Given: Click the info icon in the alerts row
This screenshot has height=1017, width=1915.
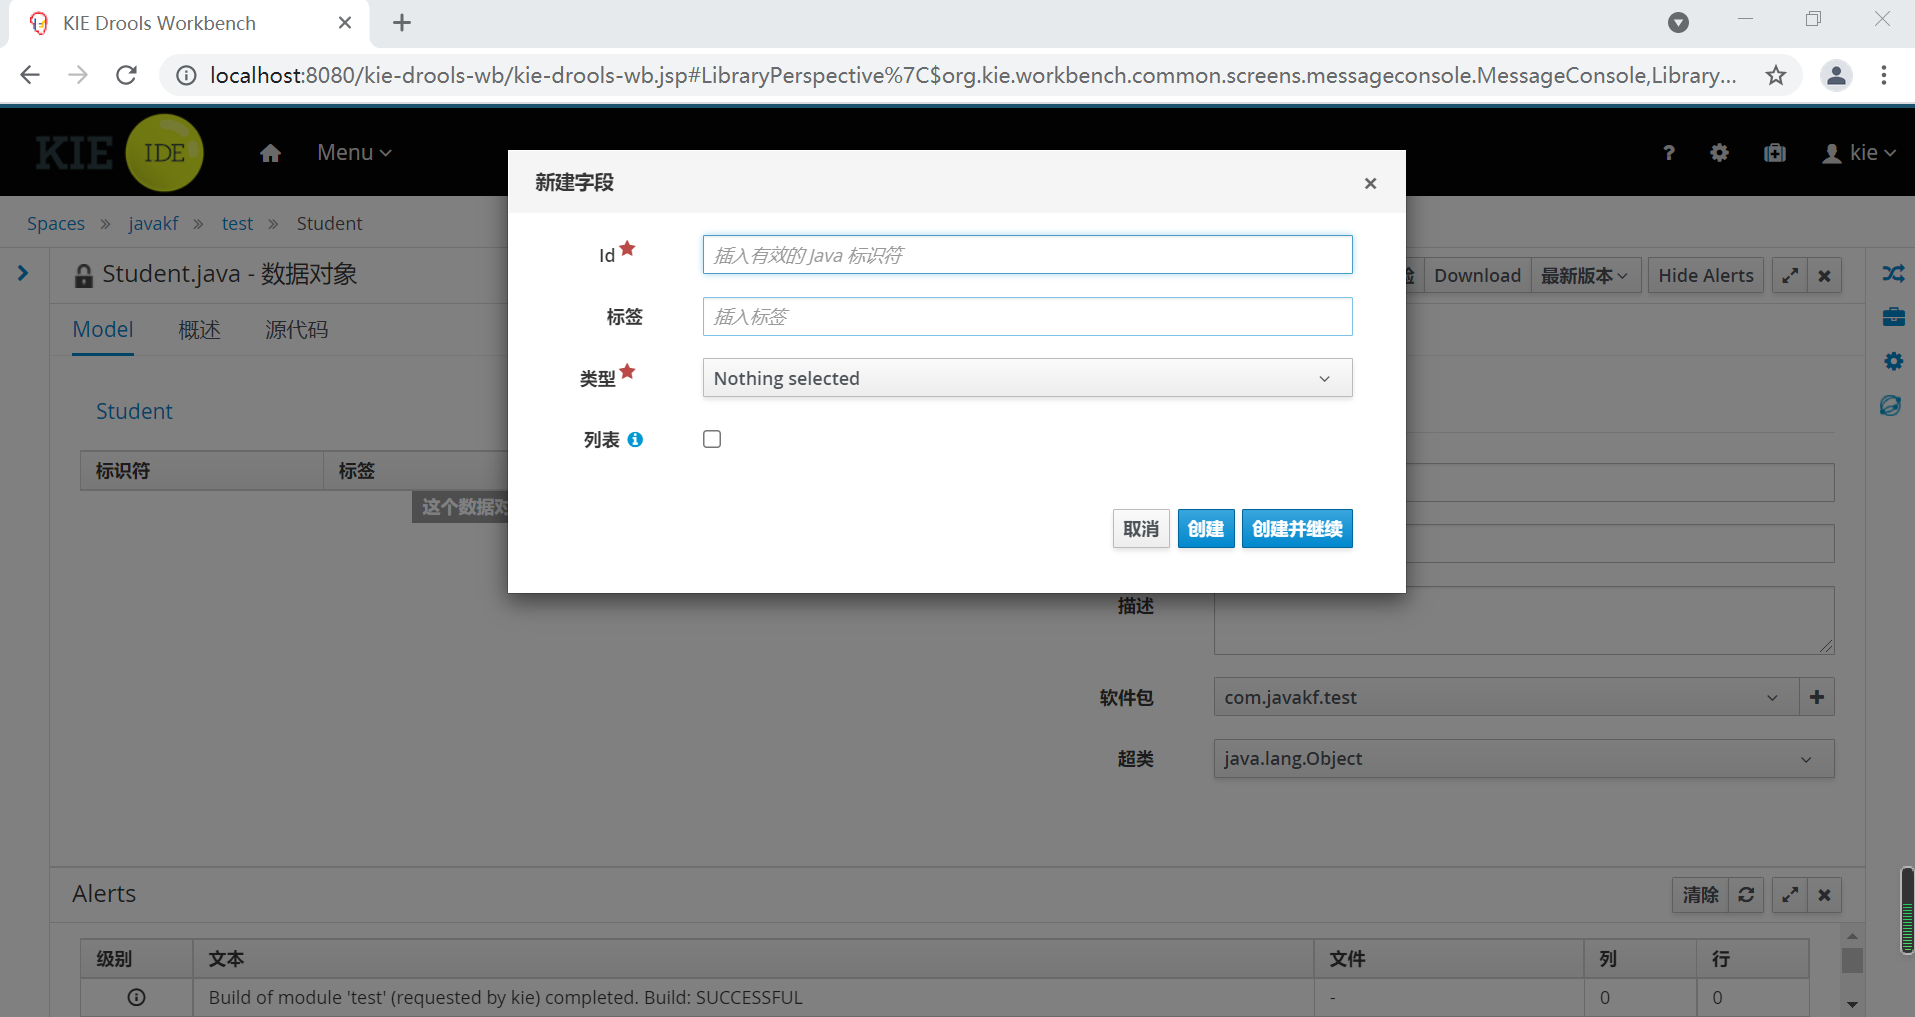Looking at the screenshot, I should pos(137,997).
